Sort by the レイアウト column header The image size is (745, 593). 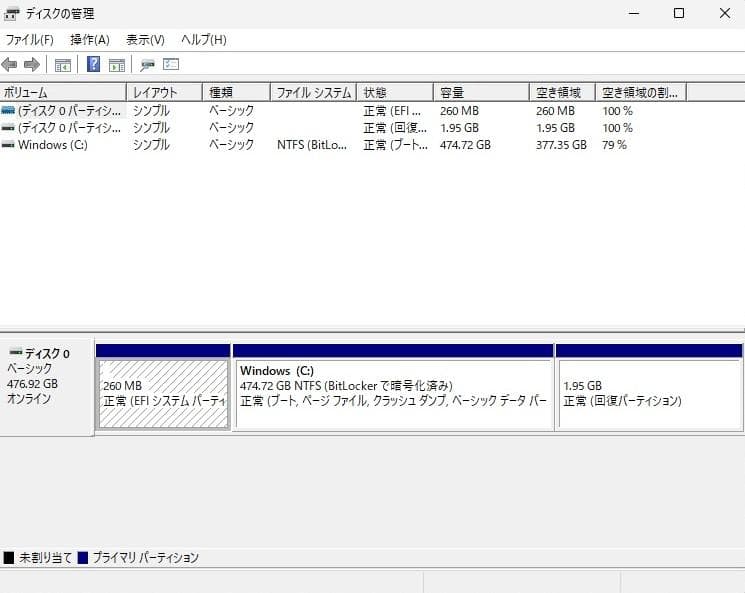tap(164, 92)
